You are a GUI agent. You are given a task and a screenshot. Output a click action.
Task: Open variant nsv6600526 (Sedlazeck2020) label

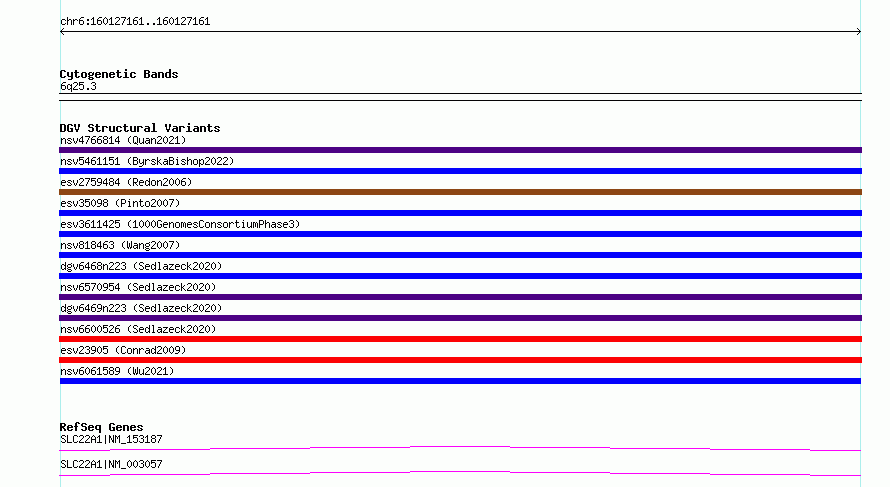pos(138,329)
